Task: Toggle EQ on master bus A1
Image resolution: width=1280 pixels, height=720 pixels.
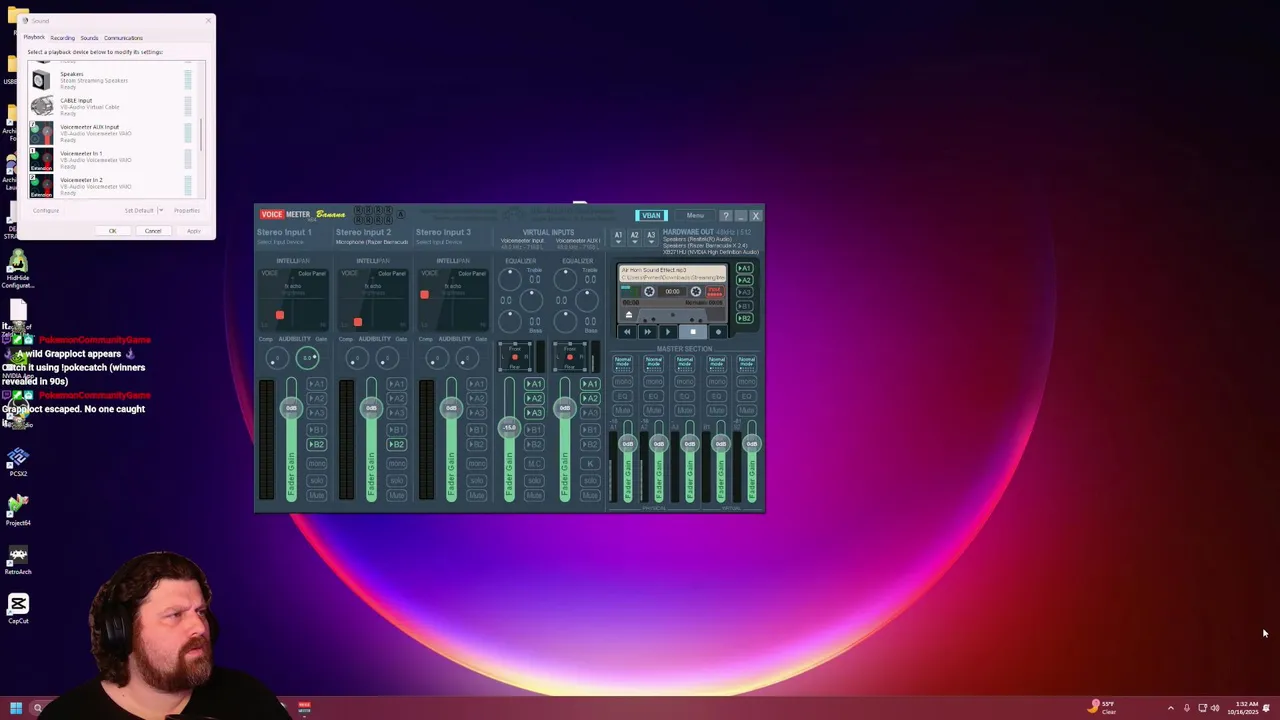Action: [622, 396]
